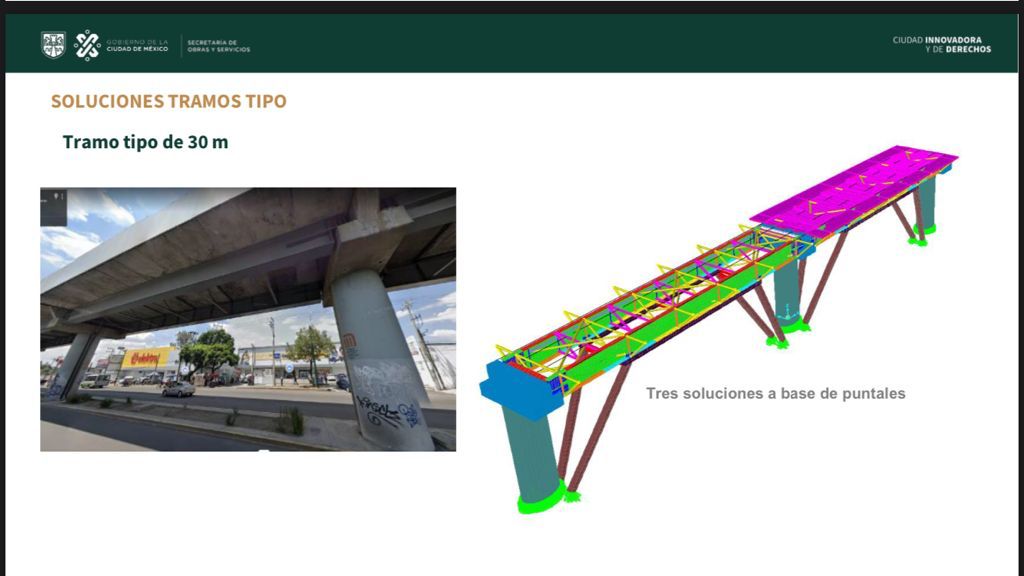Select the 'SOLUCIONES TRAMOS TIPO' heading

(x=168, y=101)
